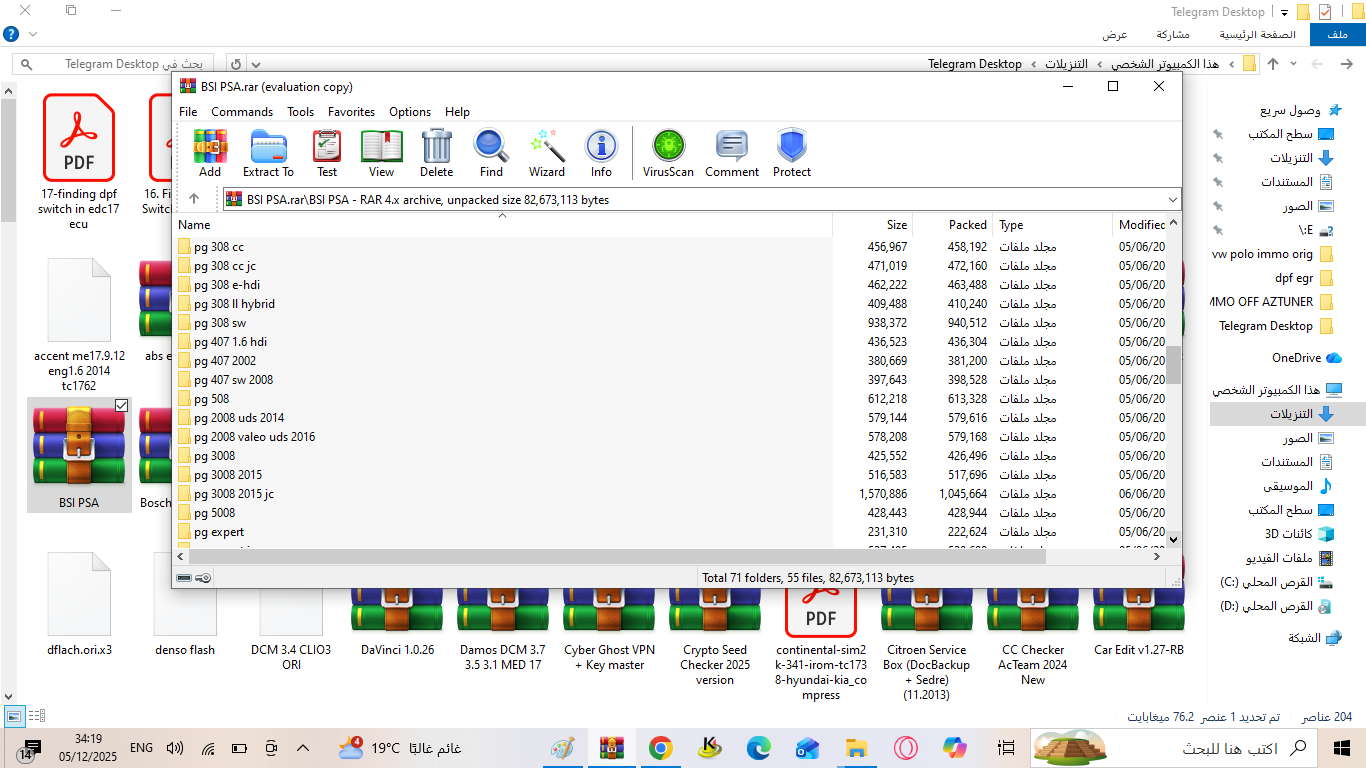Open the File menu in WinRAR
Image resolution: width=1366 pixels, height=768 pixels.
click(x=188, y=112)
